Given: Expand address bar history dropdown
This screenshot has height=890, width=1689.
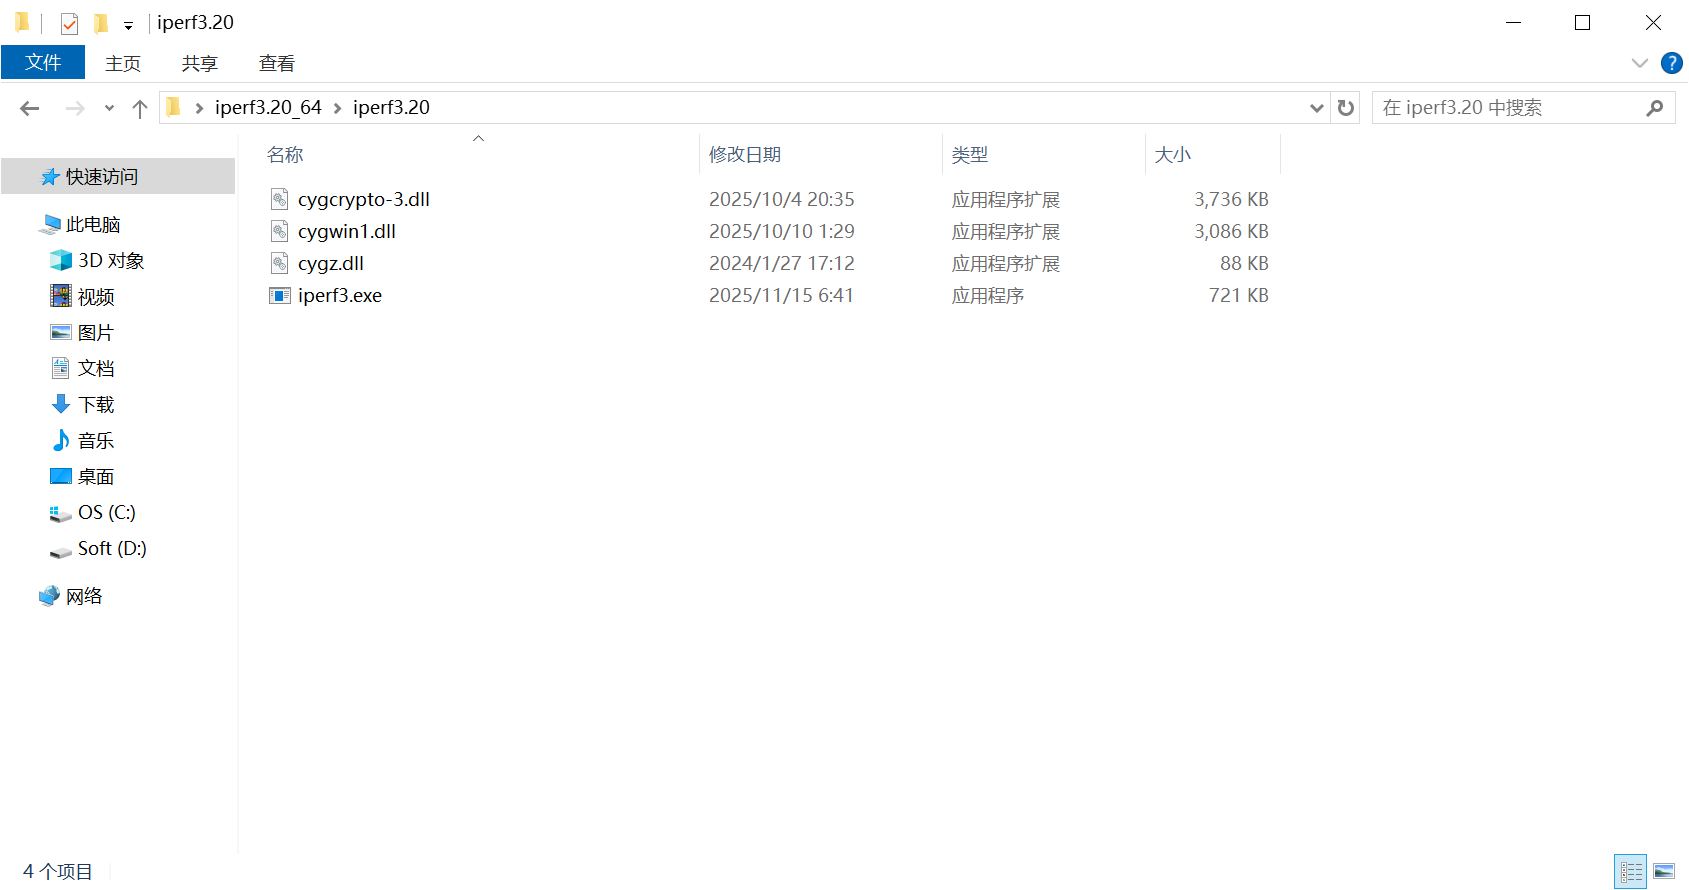Looking at the screenshot, I should tap(1317, 108).
